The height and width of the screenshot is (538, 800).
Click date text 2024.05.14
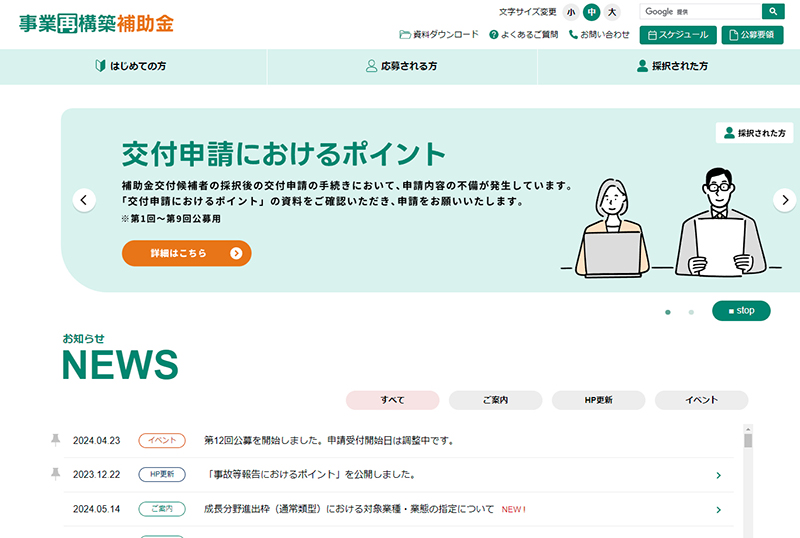96,509
